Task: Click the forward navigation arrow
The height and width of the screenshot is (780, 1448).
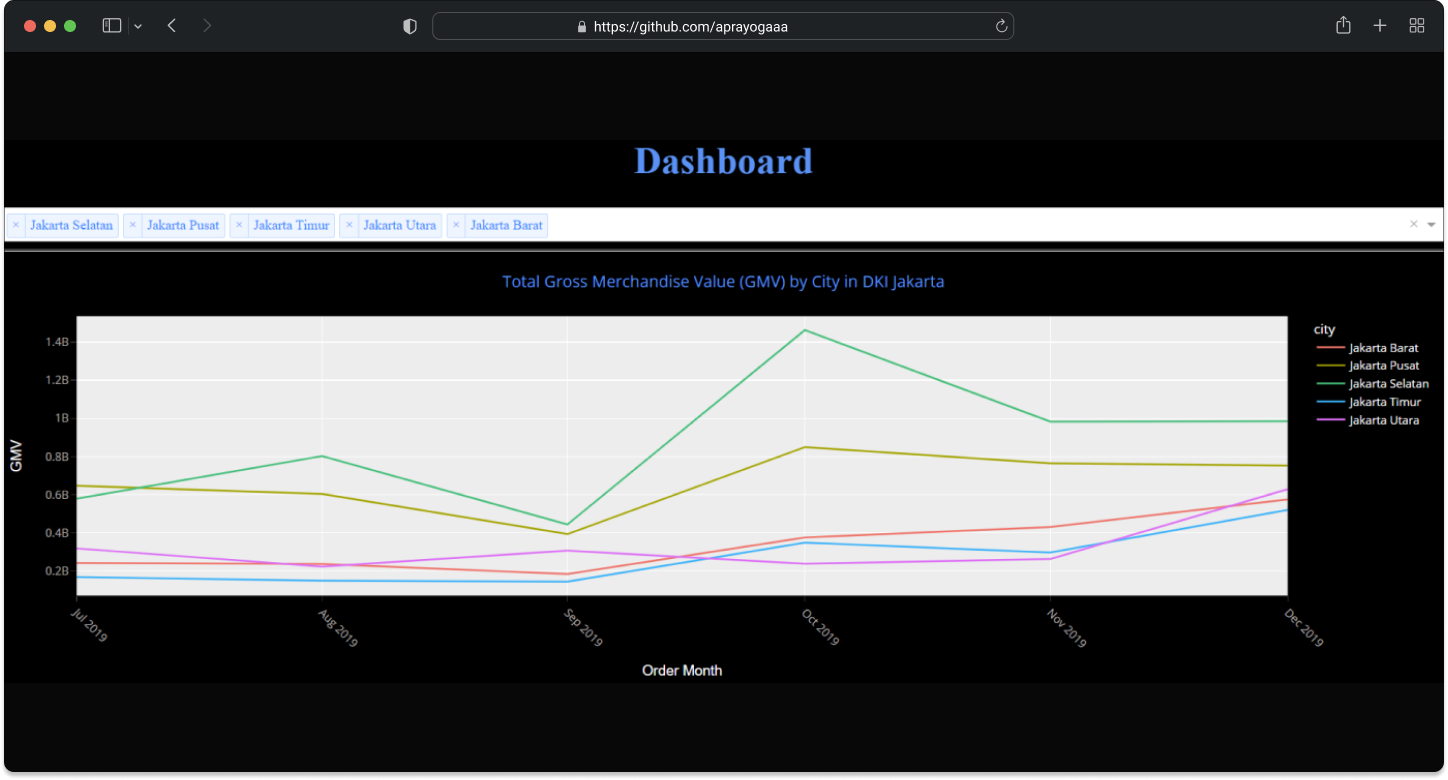Action: 207,25
